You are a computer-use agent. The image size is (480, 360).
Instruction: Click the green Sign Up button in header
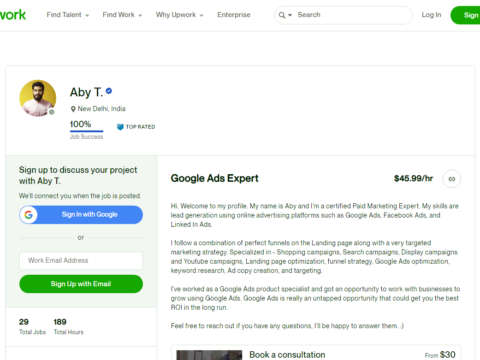[x=465, y=15]
